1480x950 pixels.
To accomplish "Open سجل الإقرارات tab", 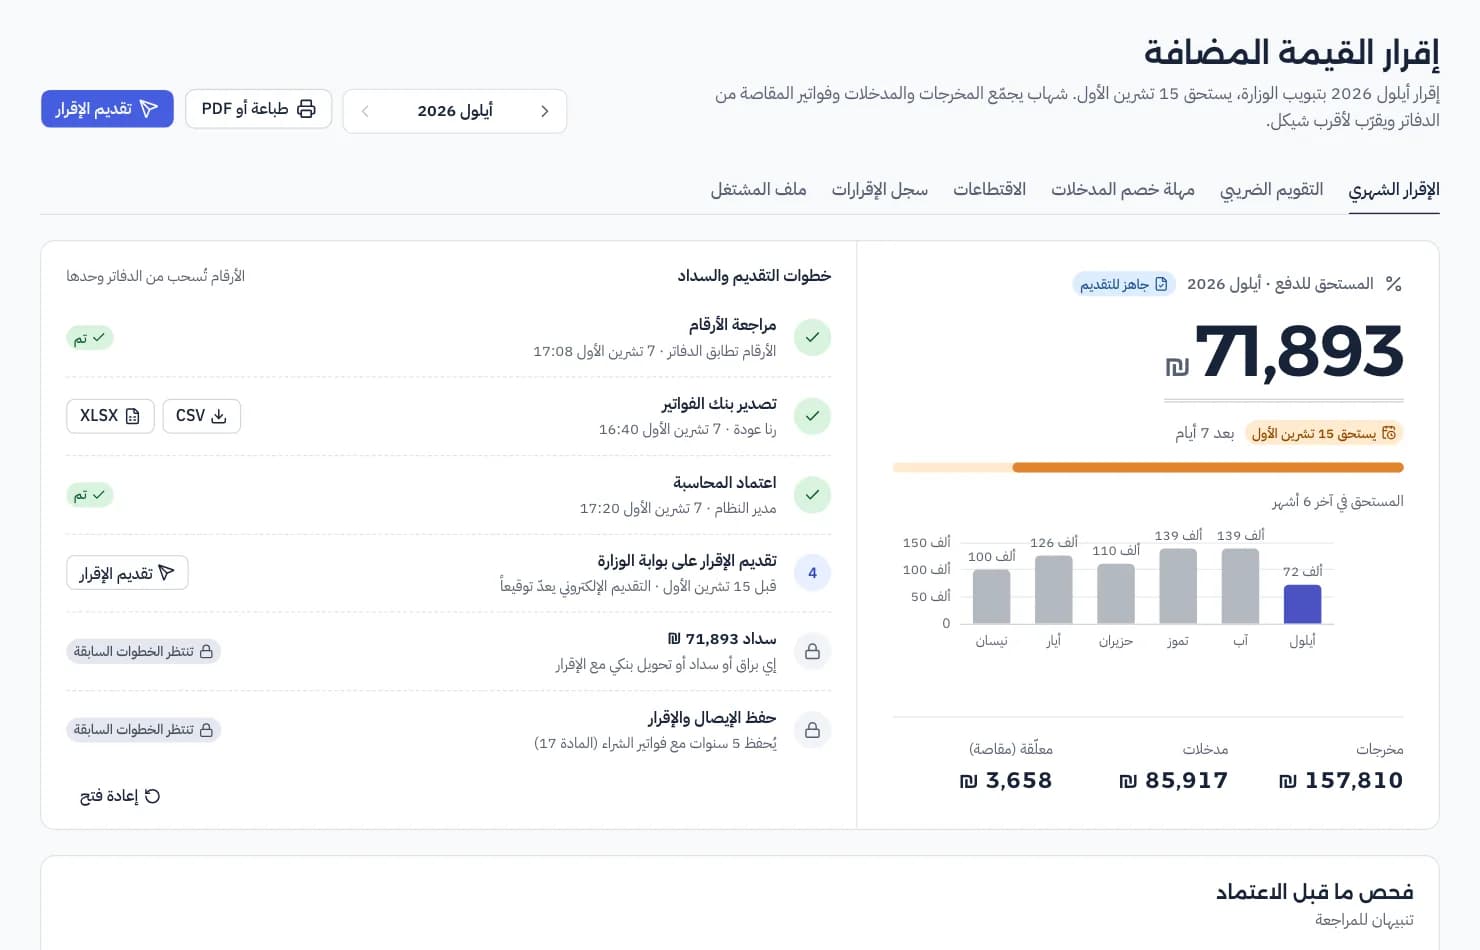I will [880, 190].
